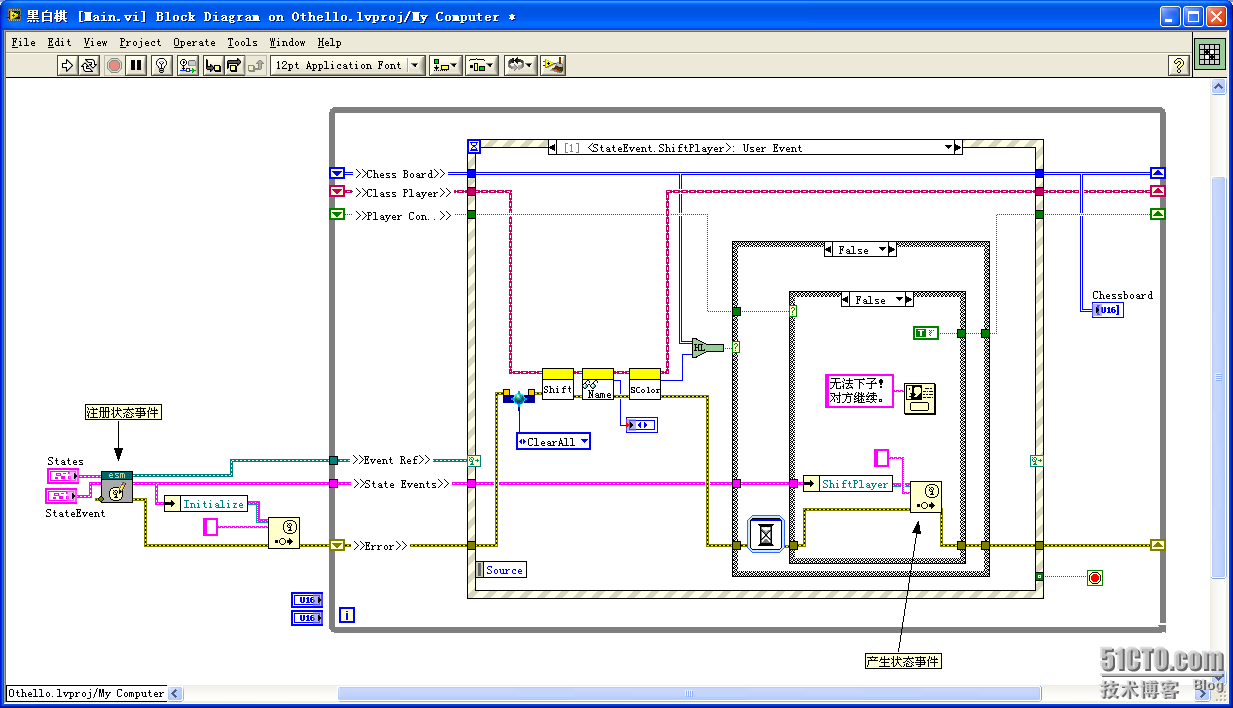This screenshot has height=708, width=1233.
Task: Open the Project menu
Action: (x=140, y=42)
